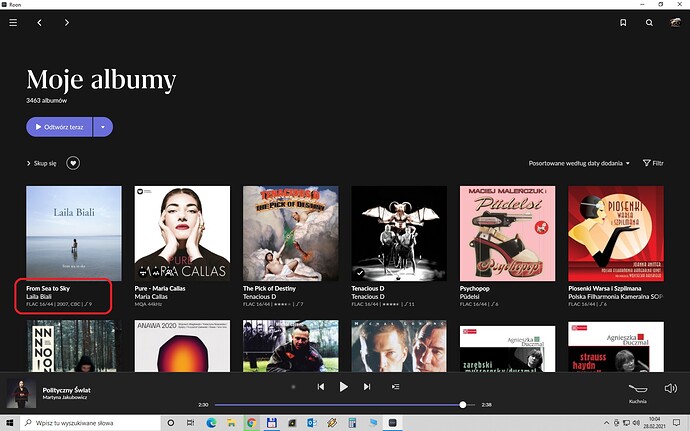Open the Laila Biali From Sea to Sky cover

coord(74,233)
